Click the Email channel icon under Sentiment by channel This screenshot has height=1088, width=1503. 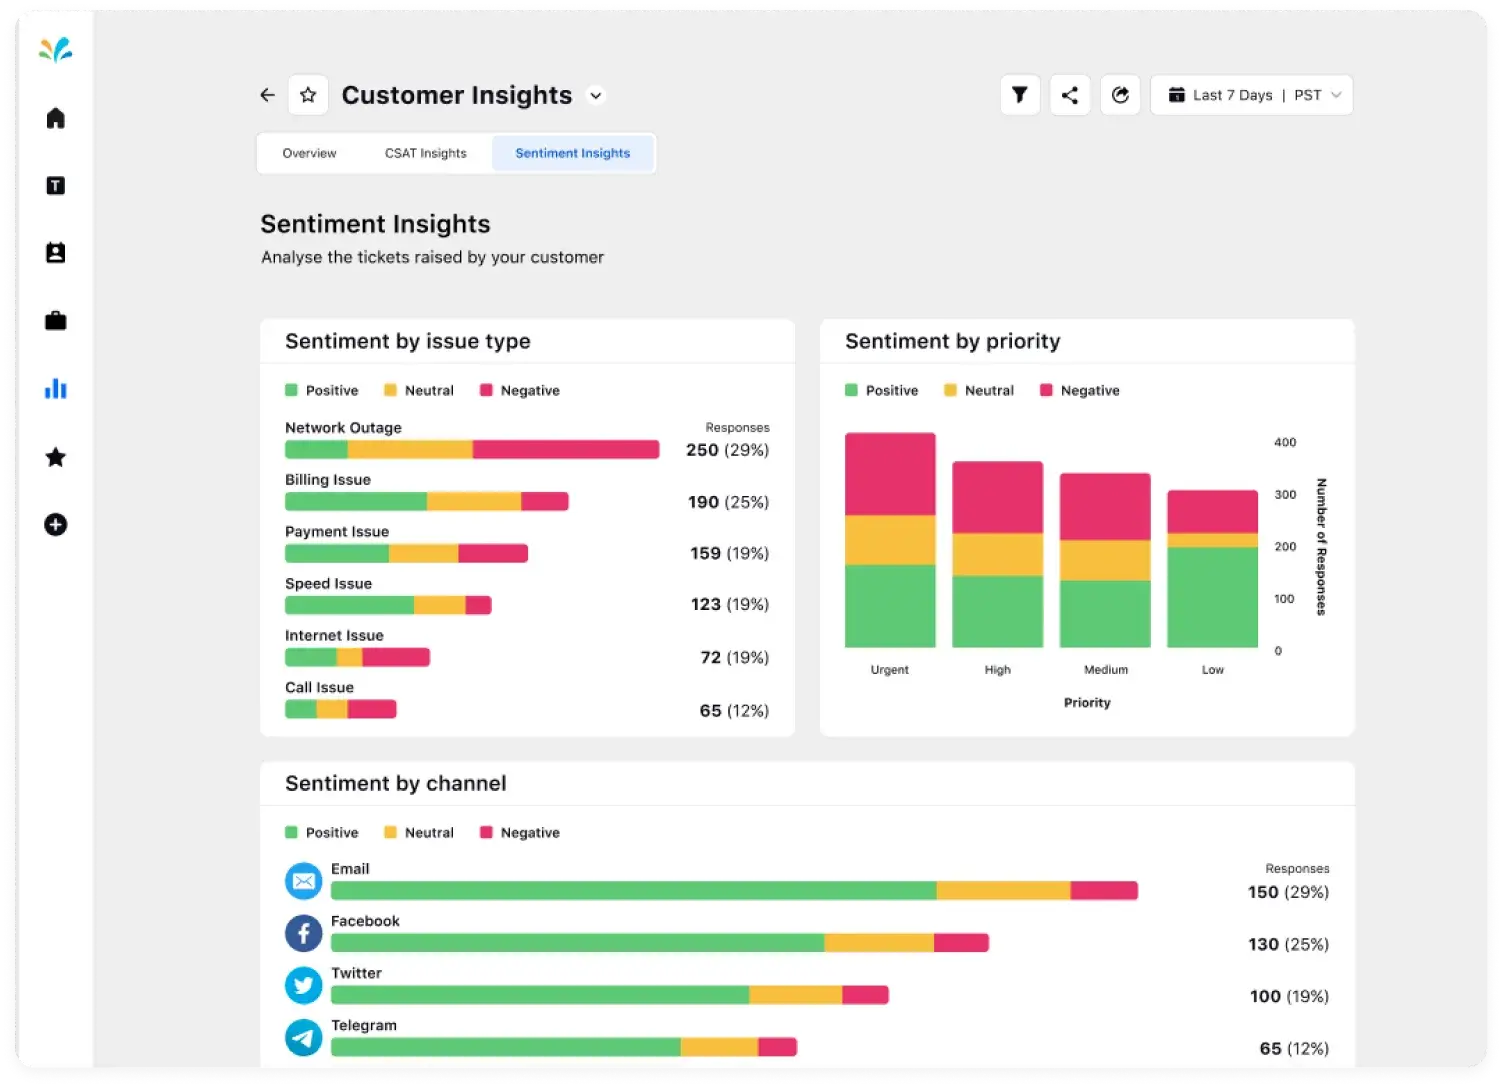(303, 881)
